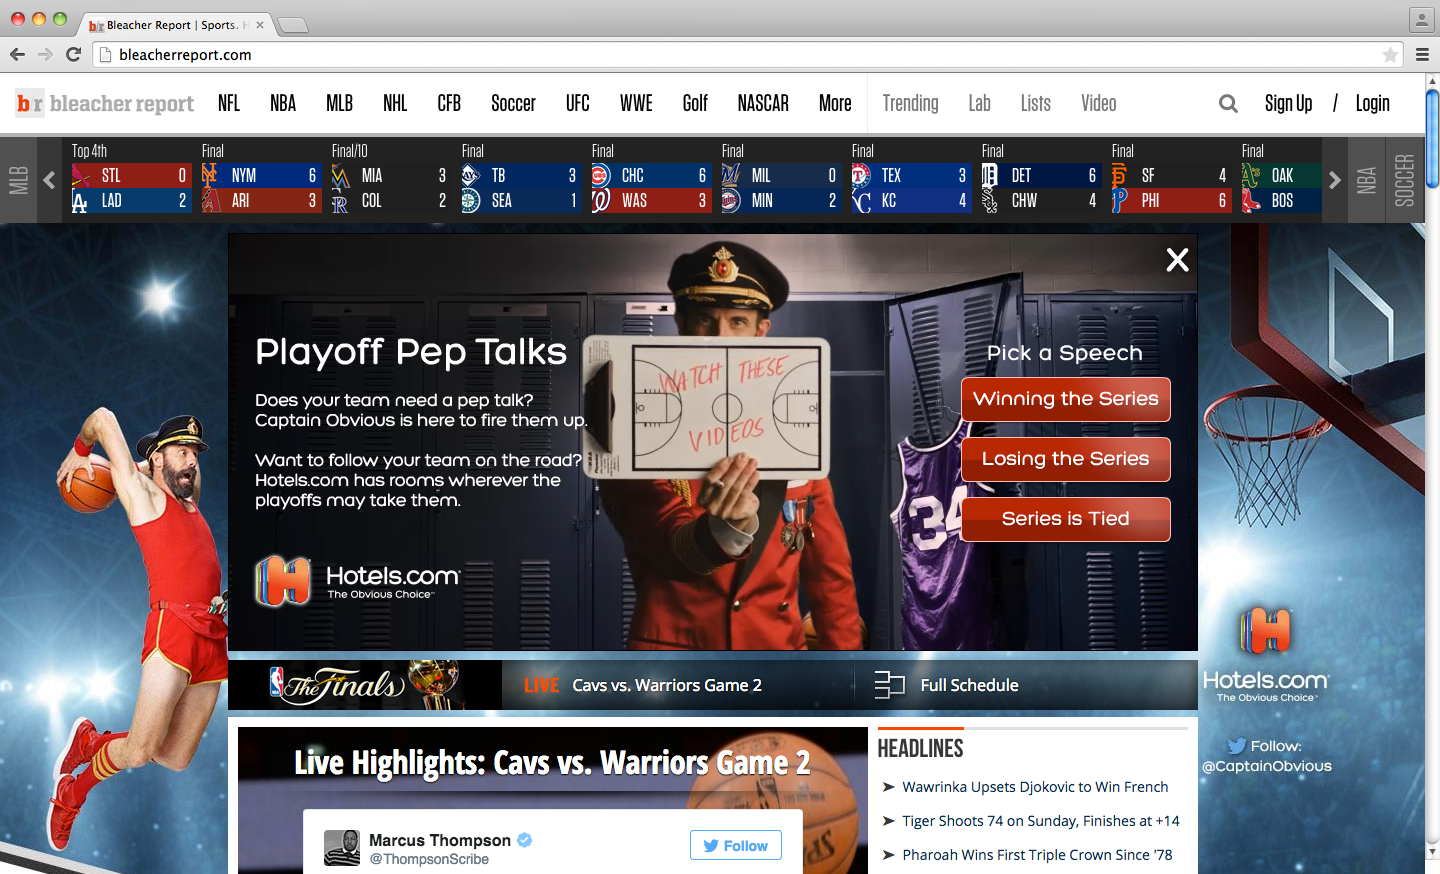Open the Chrome user profile button

pyautogui.click(x=1421, y=19)
